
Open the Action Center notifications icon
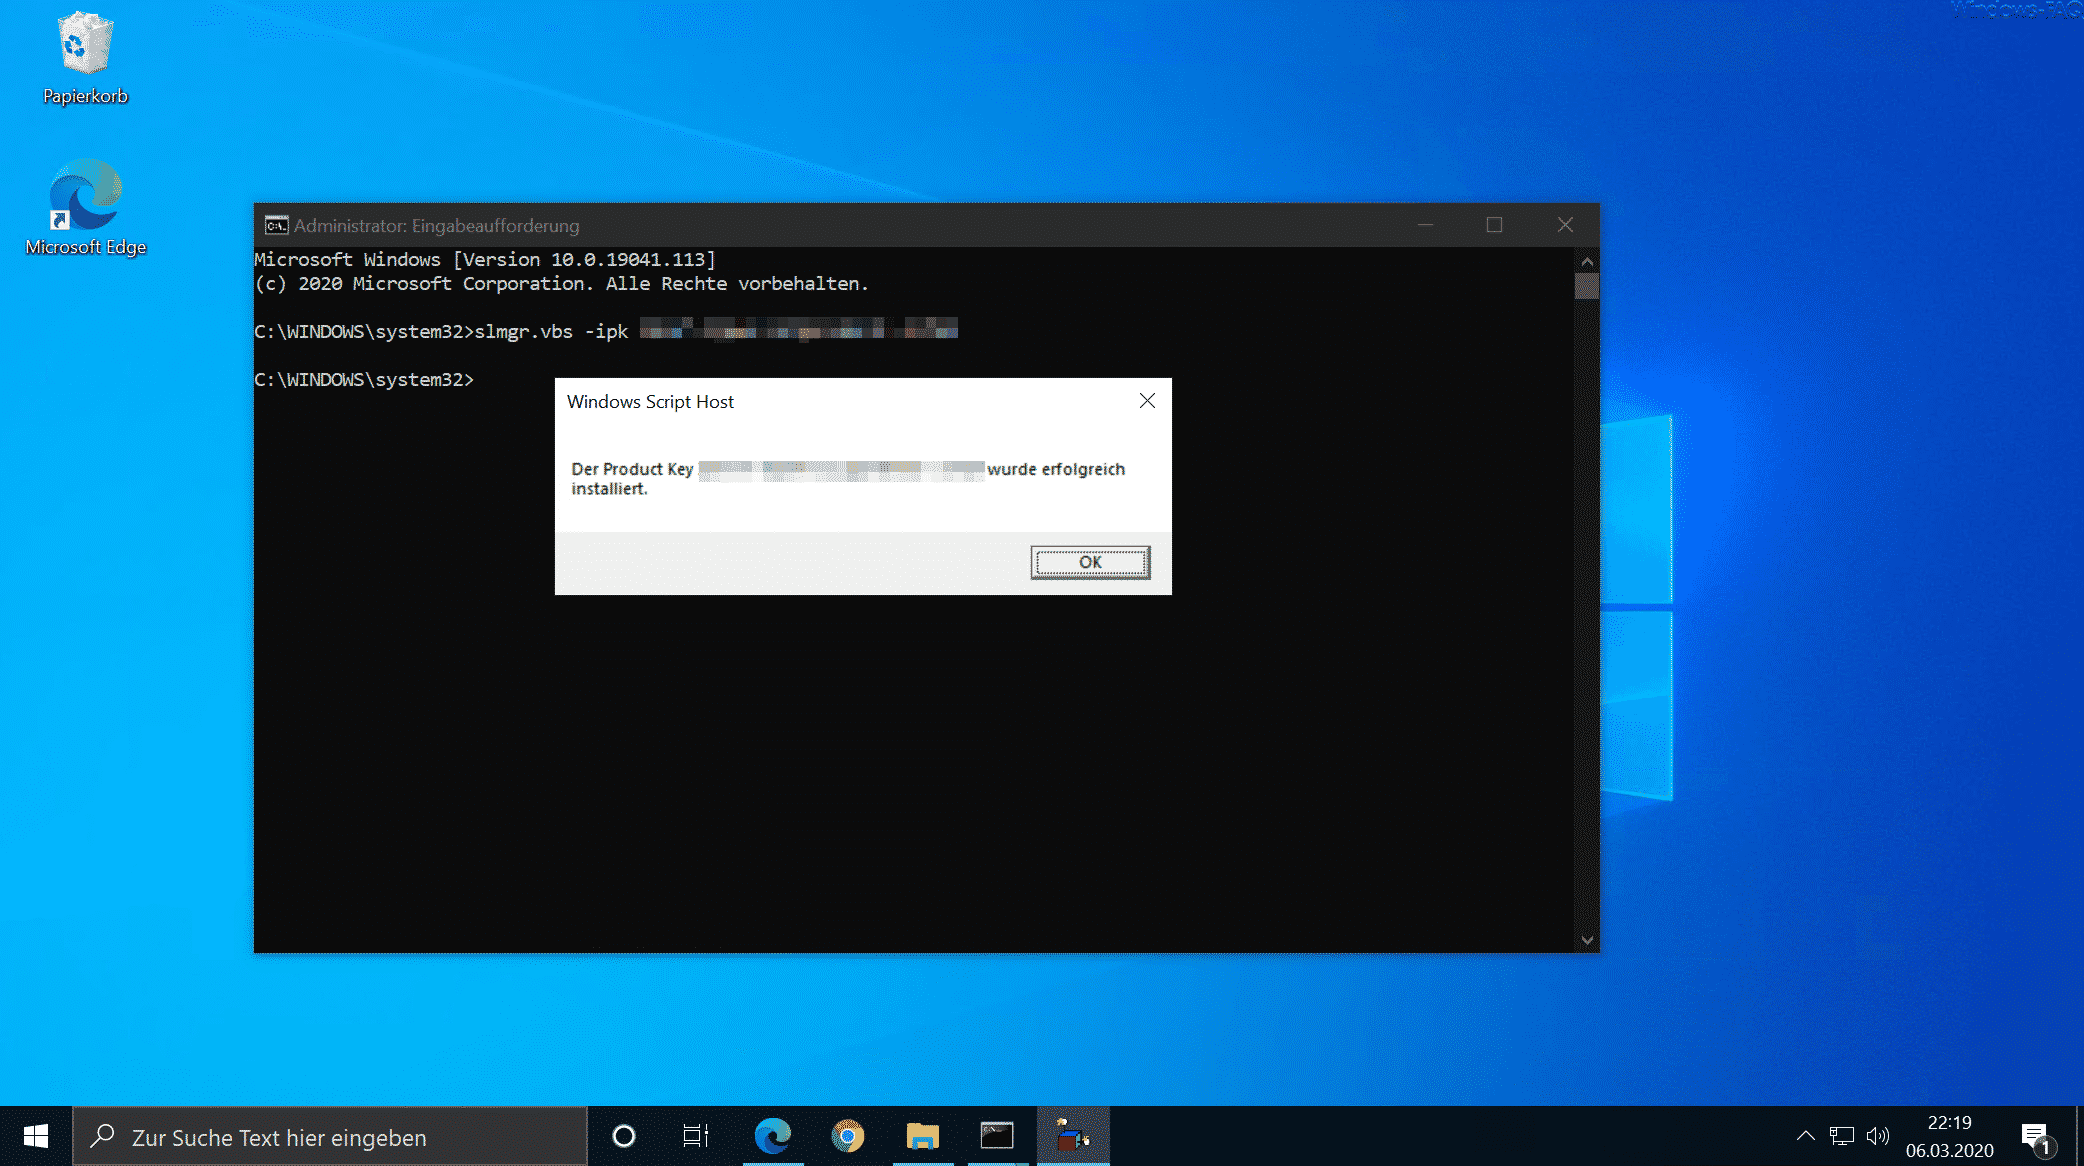coord(2037,1137)
